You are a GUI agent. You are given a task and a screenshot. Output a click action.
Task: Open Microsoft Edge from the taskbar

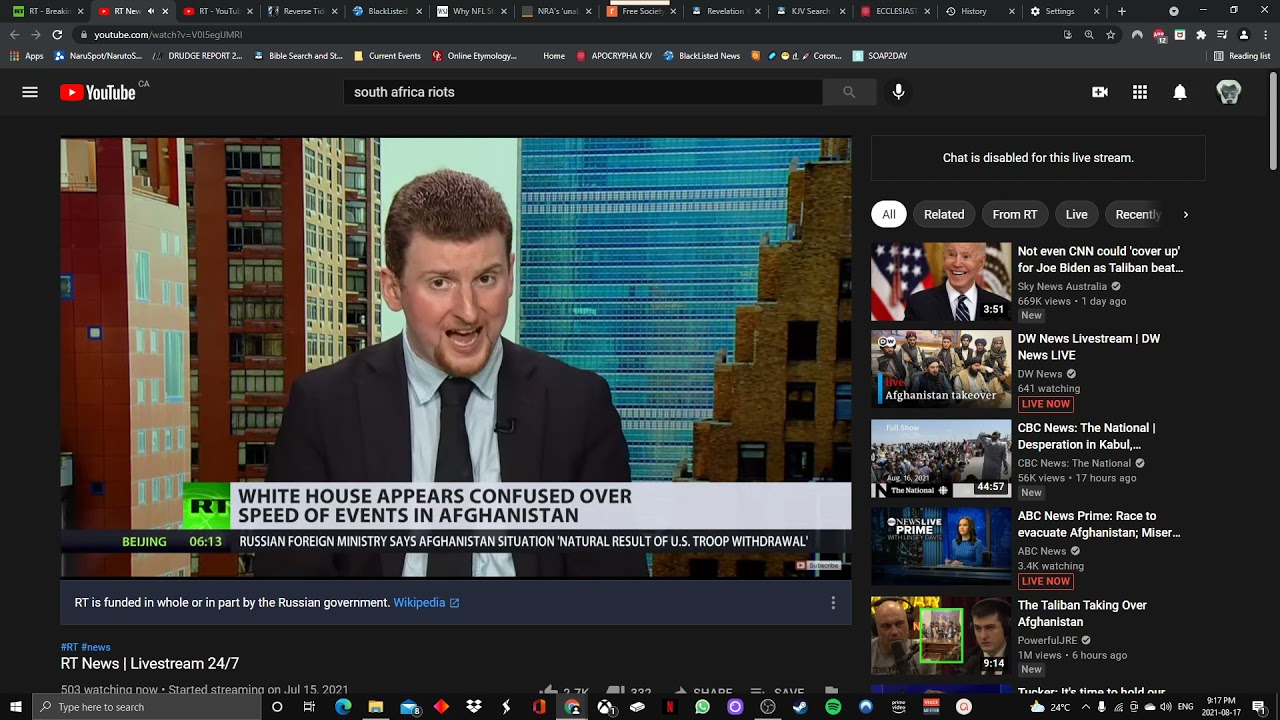click(343, 707)
